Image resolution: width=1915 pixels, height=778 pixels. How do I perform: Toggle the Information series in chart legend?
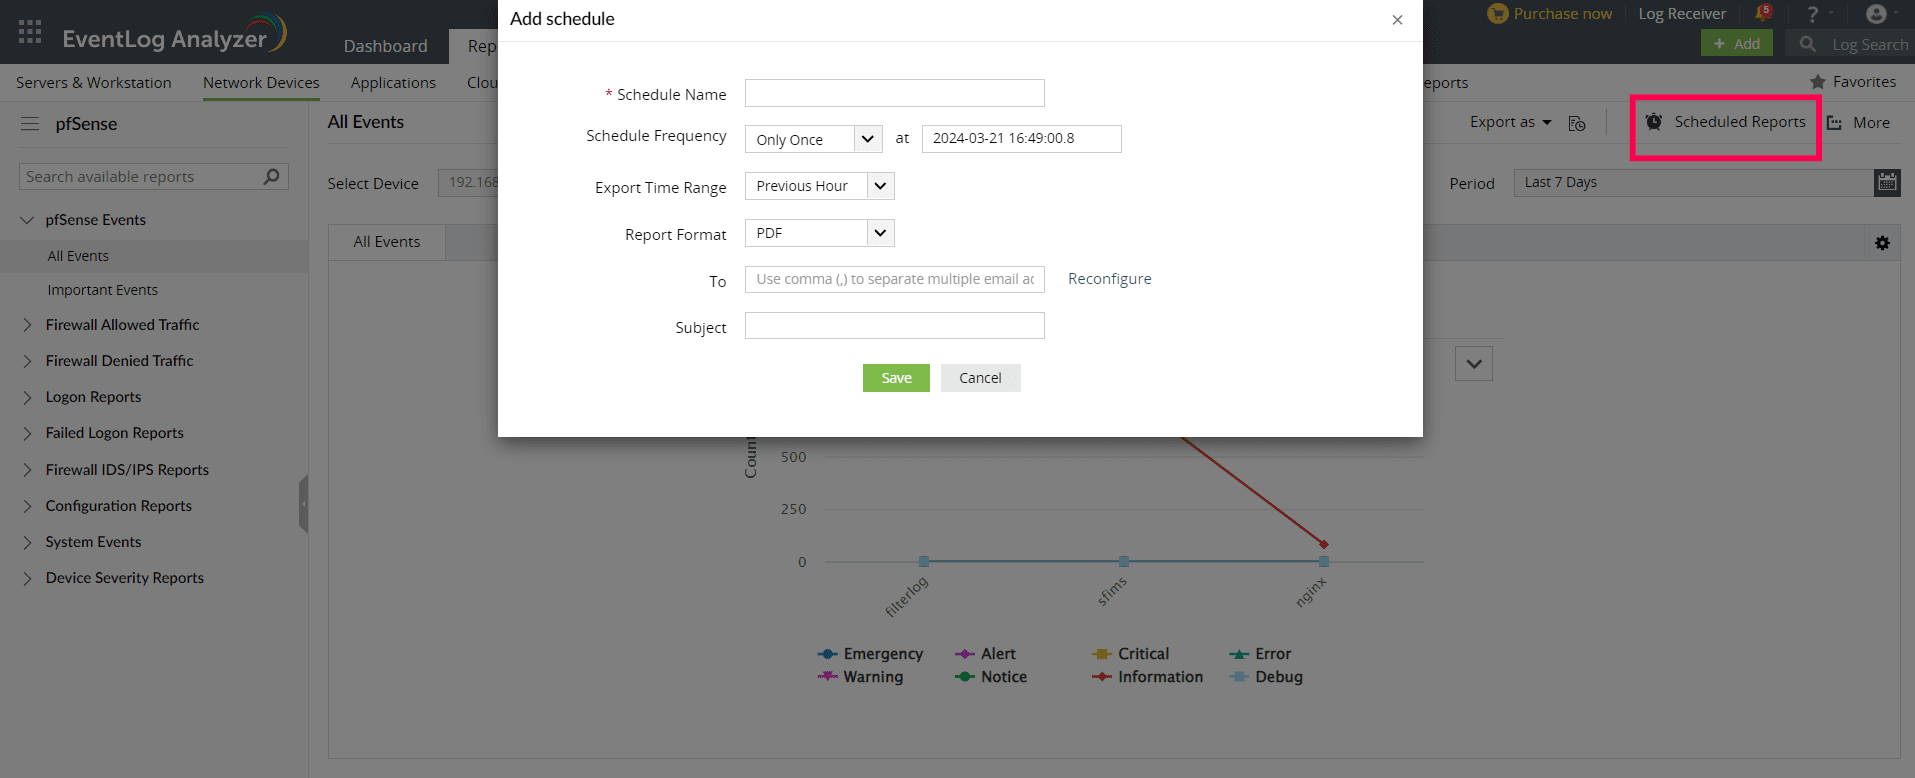coord(1148,677)
